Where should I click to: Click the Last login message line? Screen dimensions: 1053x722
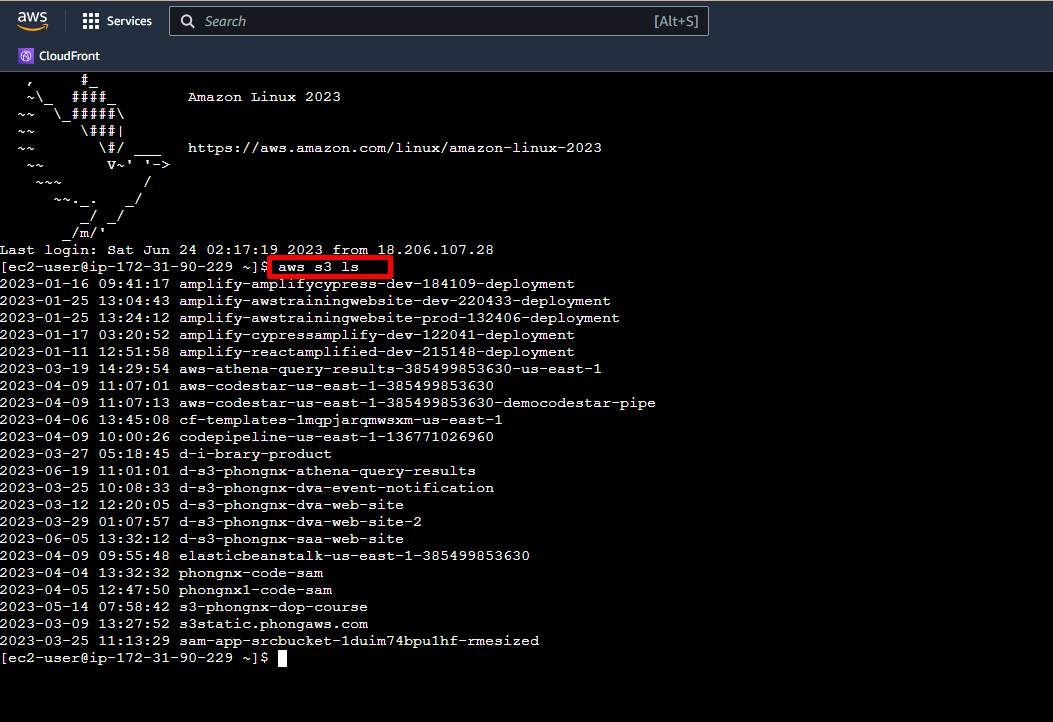pos(246,250)
